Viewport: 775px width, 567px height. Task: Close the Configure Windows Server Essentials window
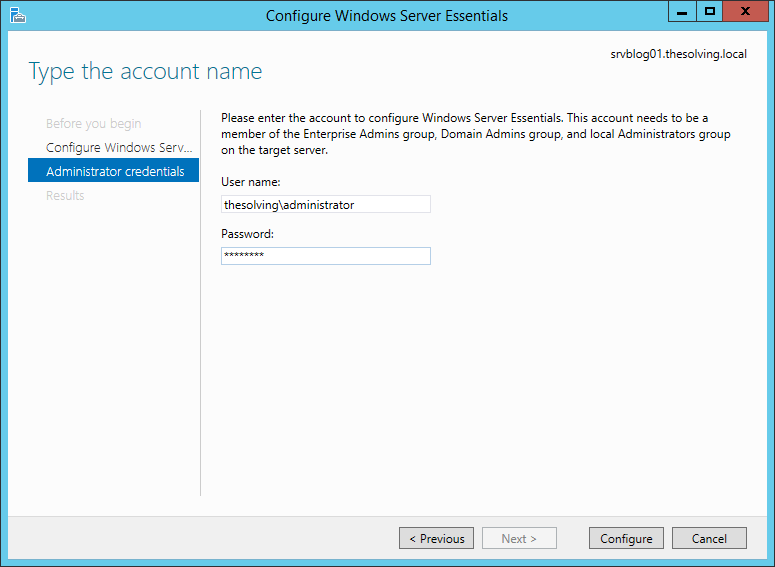tap(745, 11)
